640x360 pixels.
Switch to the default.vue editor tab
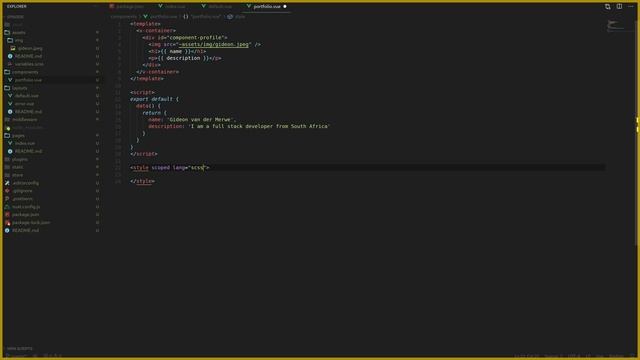coord(217,7)
